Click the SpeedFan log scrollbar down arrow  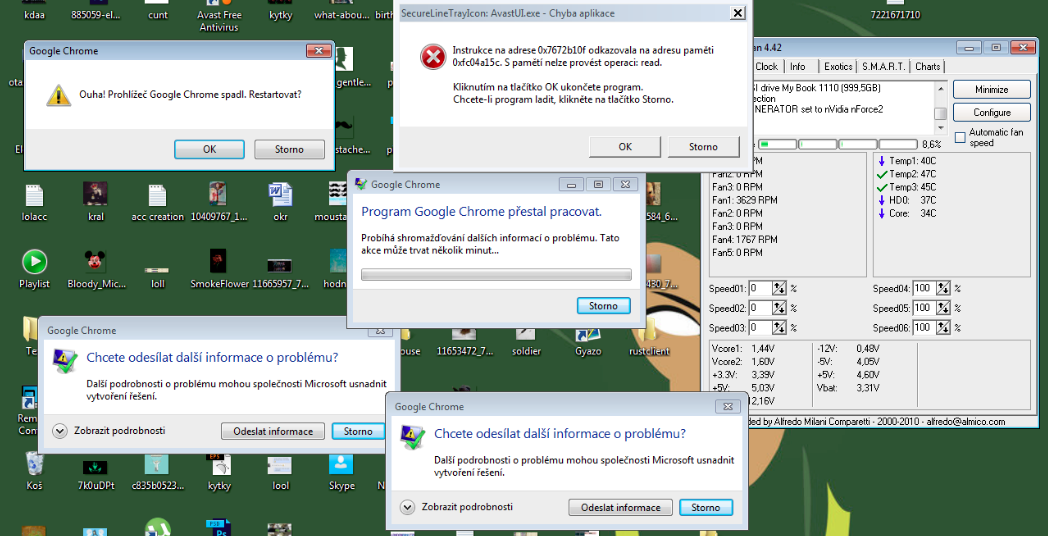(940, 128)
